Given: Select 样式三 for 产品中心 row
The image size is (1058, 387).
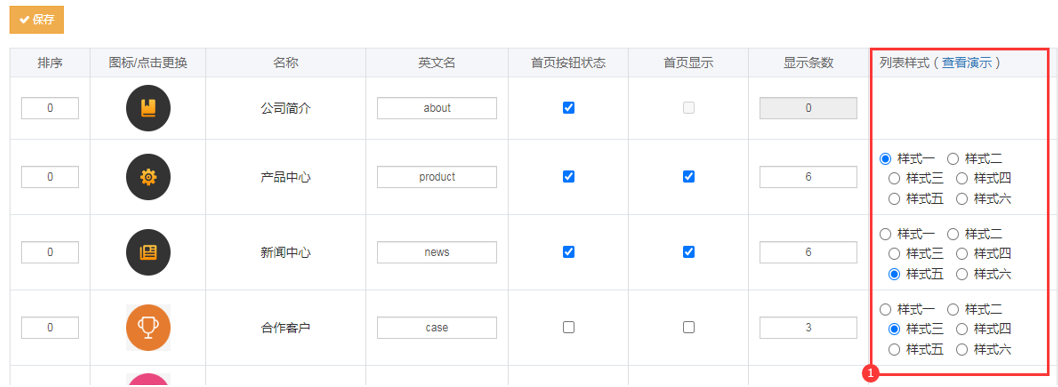Looking at the screenshot, I should (894, 179).
